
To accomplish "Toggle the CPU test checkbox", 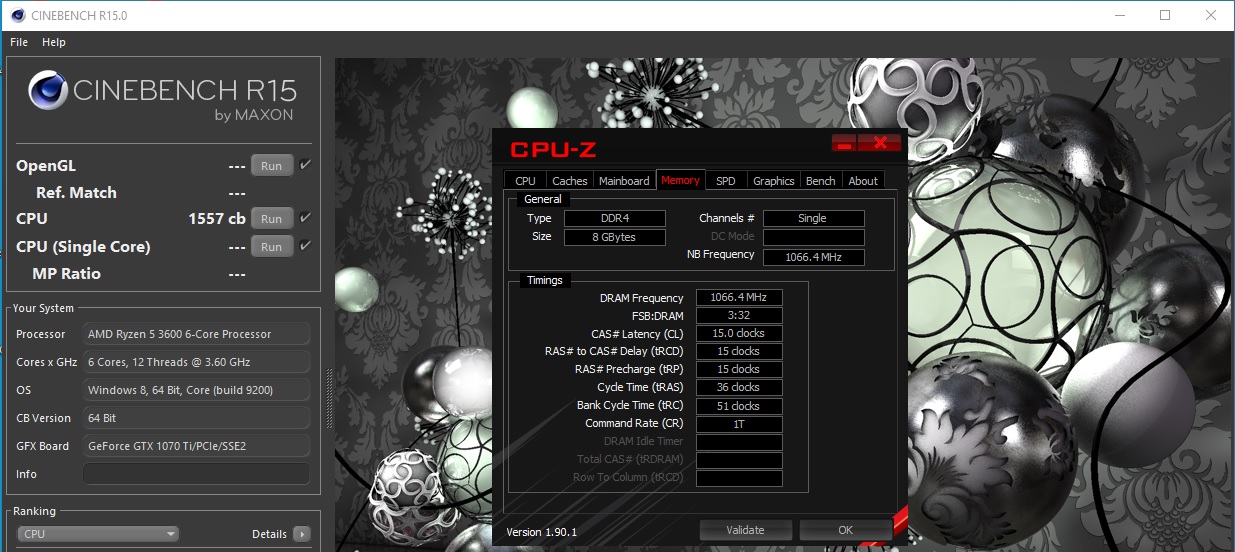I will (305, 217).
